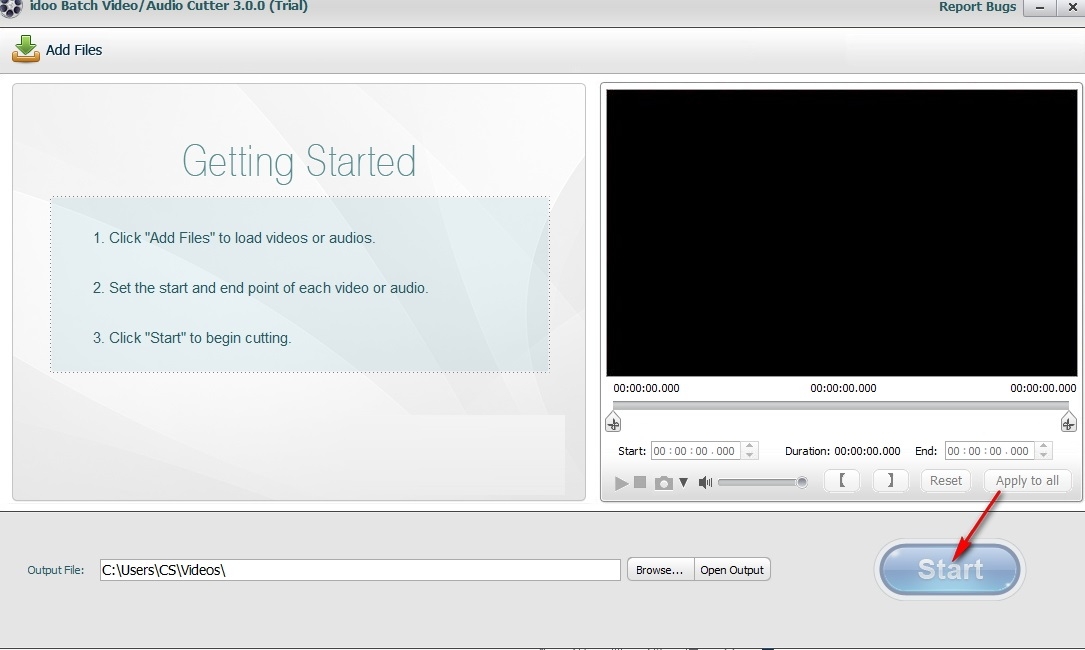The height and width of the screenshot is (650, 1085).
Task: Click the End time input field
Action: point(990,451)
